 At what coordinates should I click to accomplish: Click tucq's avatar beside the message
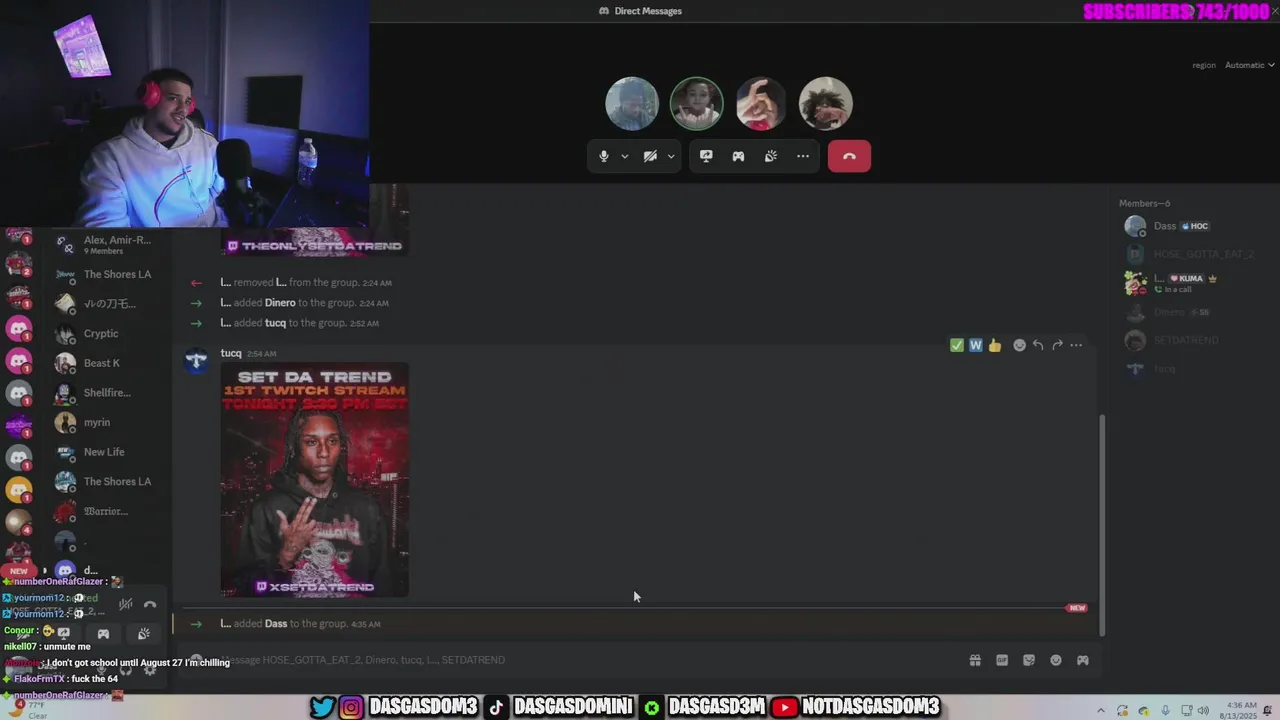(x=196, y=361)
